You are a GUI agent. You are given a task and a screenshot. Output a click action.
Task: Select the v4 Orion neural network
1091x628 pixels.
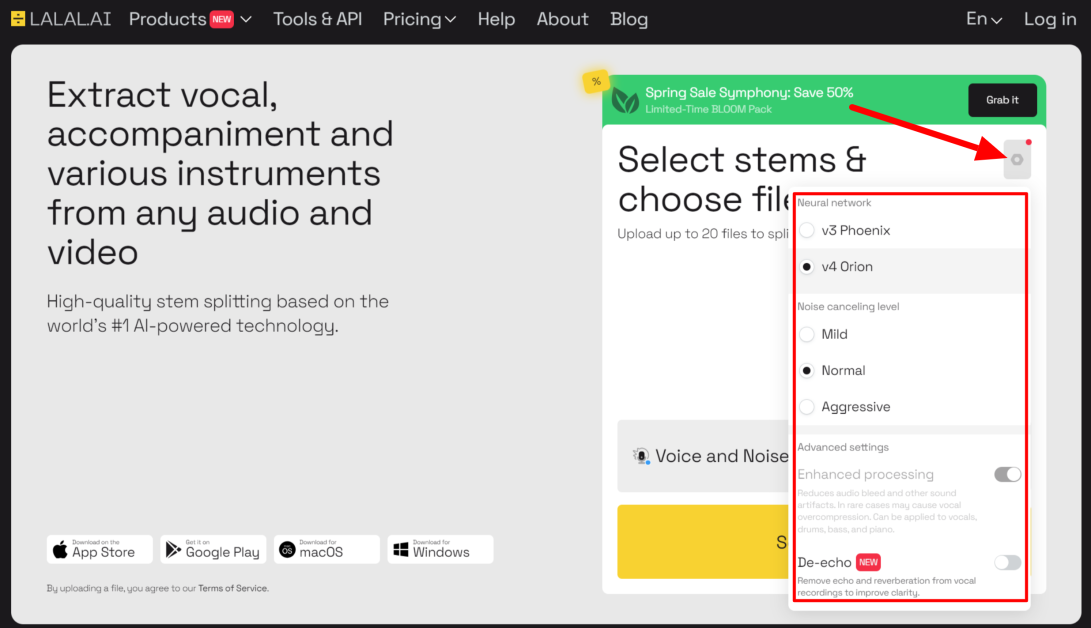[x=806, y=266]
